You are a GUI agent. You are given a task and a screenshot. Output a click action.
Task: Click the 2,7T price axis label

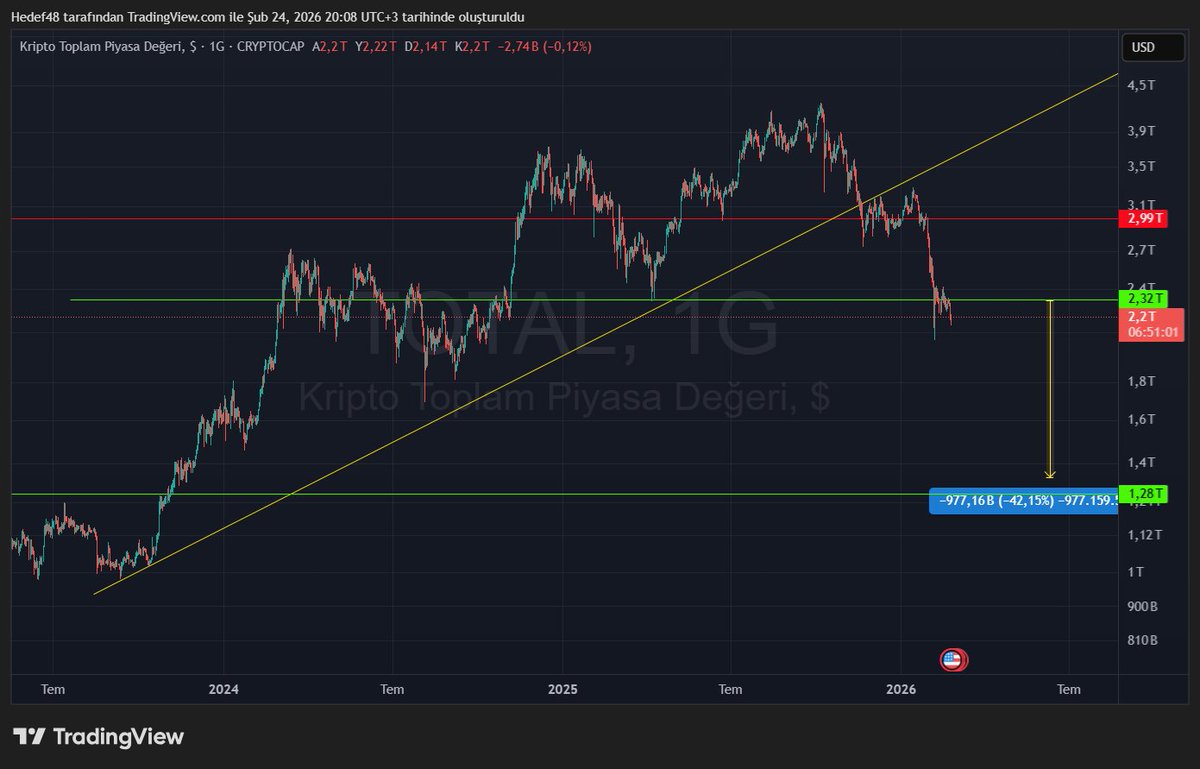(x=1142, y=249)
